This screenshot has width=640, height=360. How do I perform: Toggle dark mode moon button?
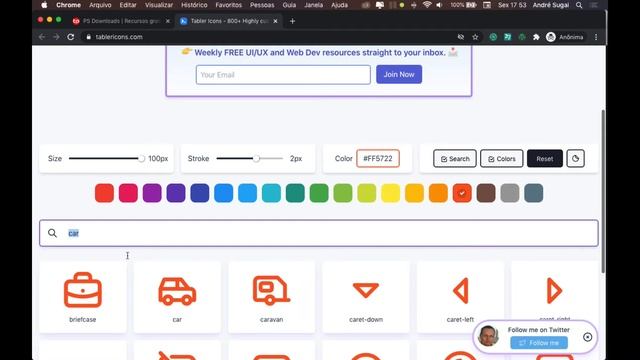point(576,158)
